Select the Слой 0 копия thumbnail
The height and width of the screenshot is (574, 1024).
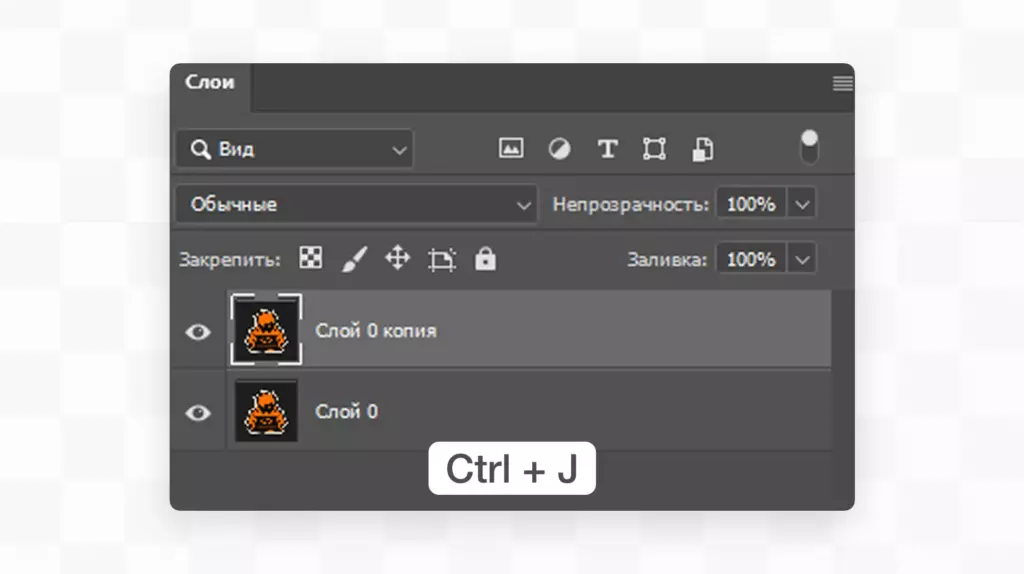click(x=266, y=329)
